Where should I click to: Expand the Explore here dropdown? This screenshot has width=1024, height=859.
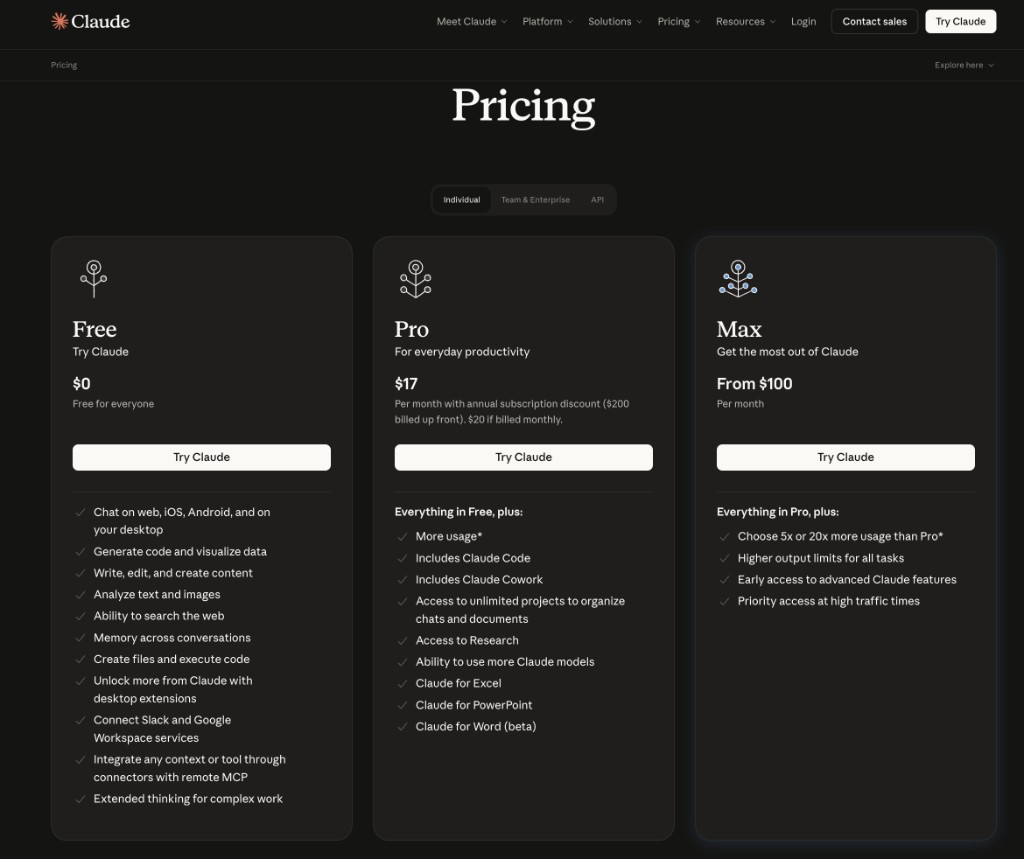(x=964, y=65)
